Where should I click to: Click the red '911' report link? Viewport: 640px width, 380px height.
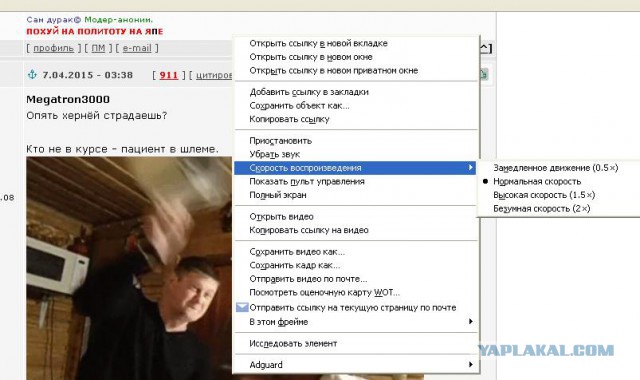169,75
